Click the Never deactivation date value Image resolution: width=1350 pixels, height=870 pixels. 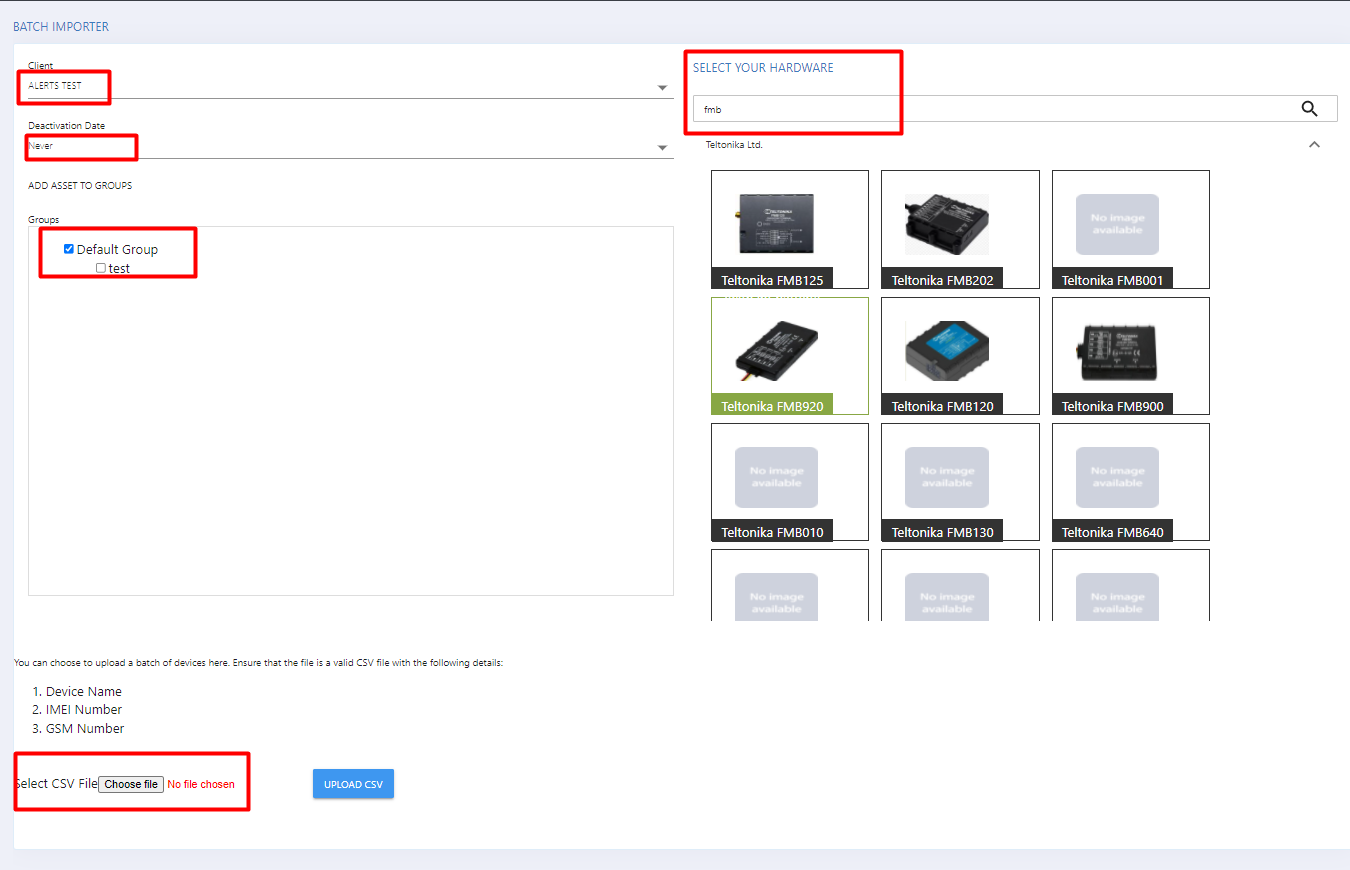tap(40, 146)
